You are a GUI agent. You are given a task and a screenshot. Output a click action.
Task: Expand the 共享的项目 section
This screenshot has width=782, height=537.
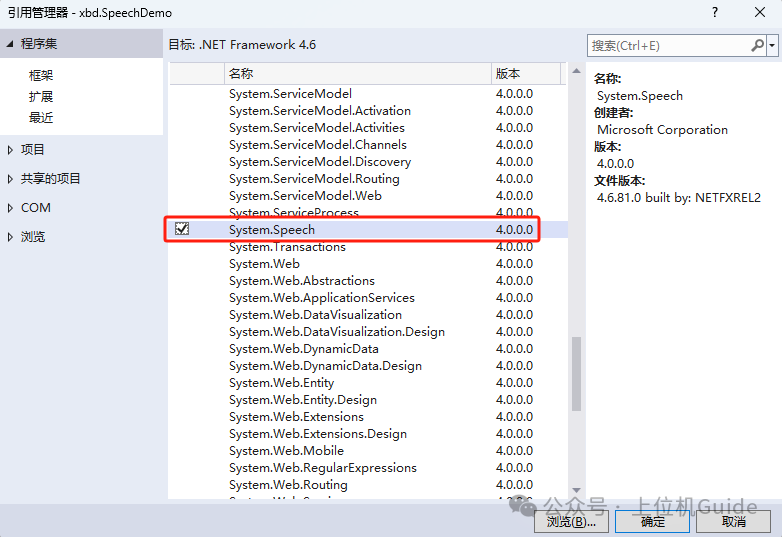(x=10, y=179)
